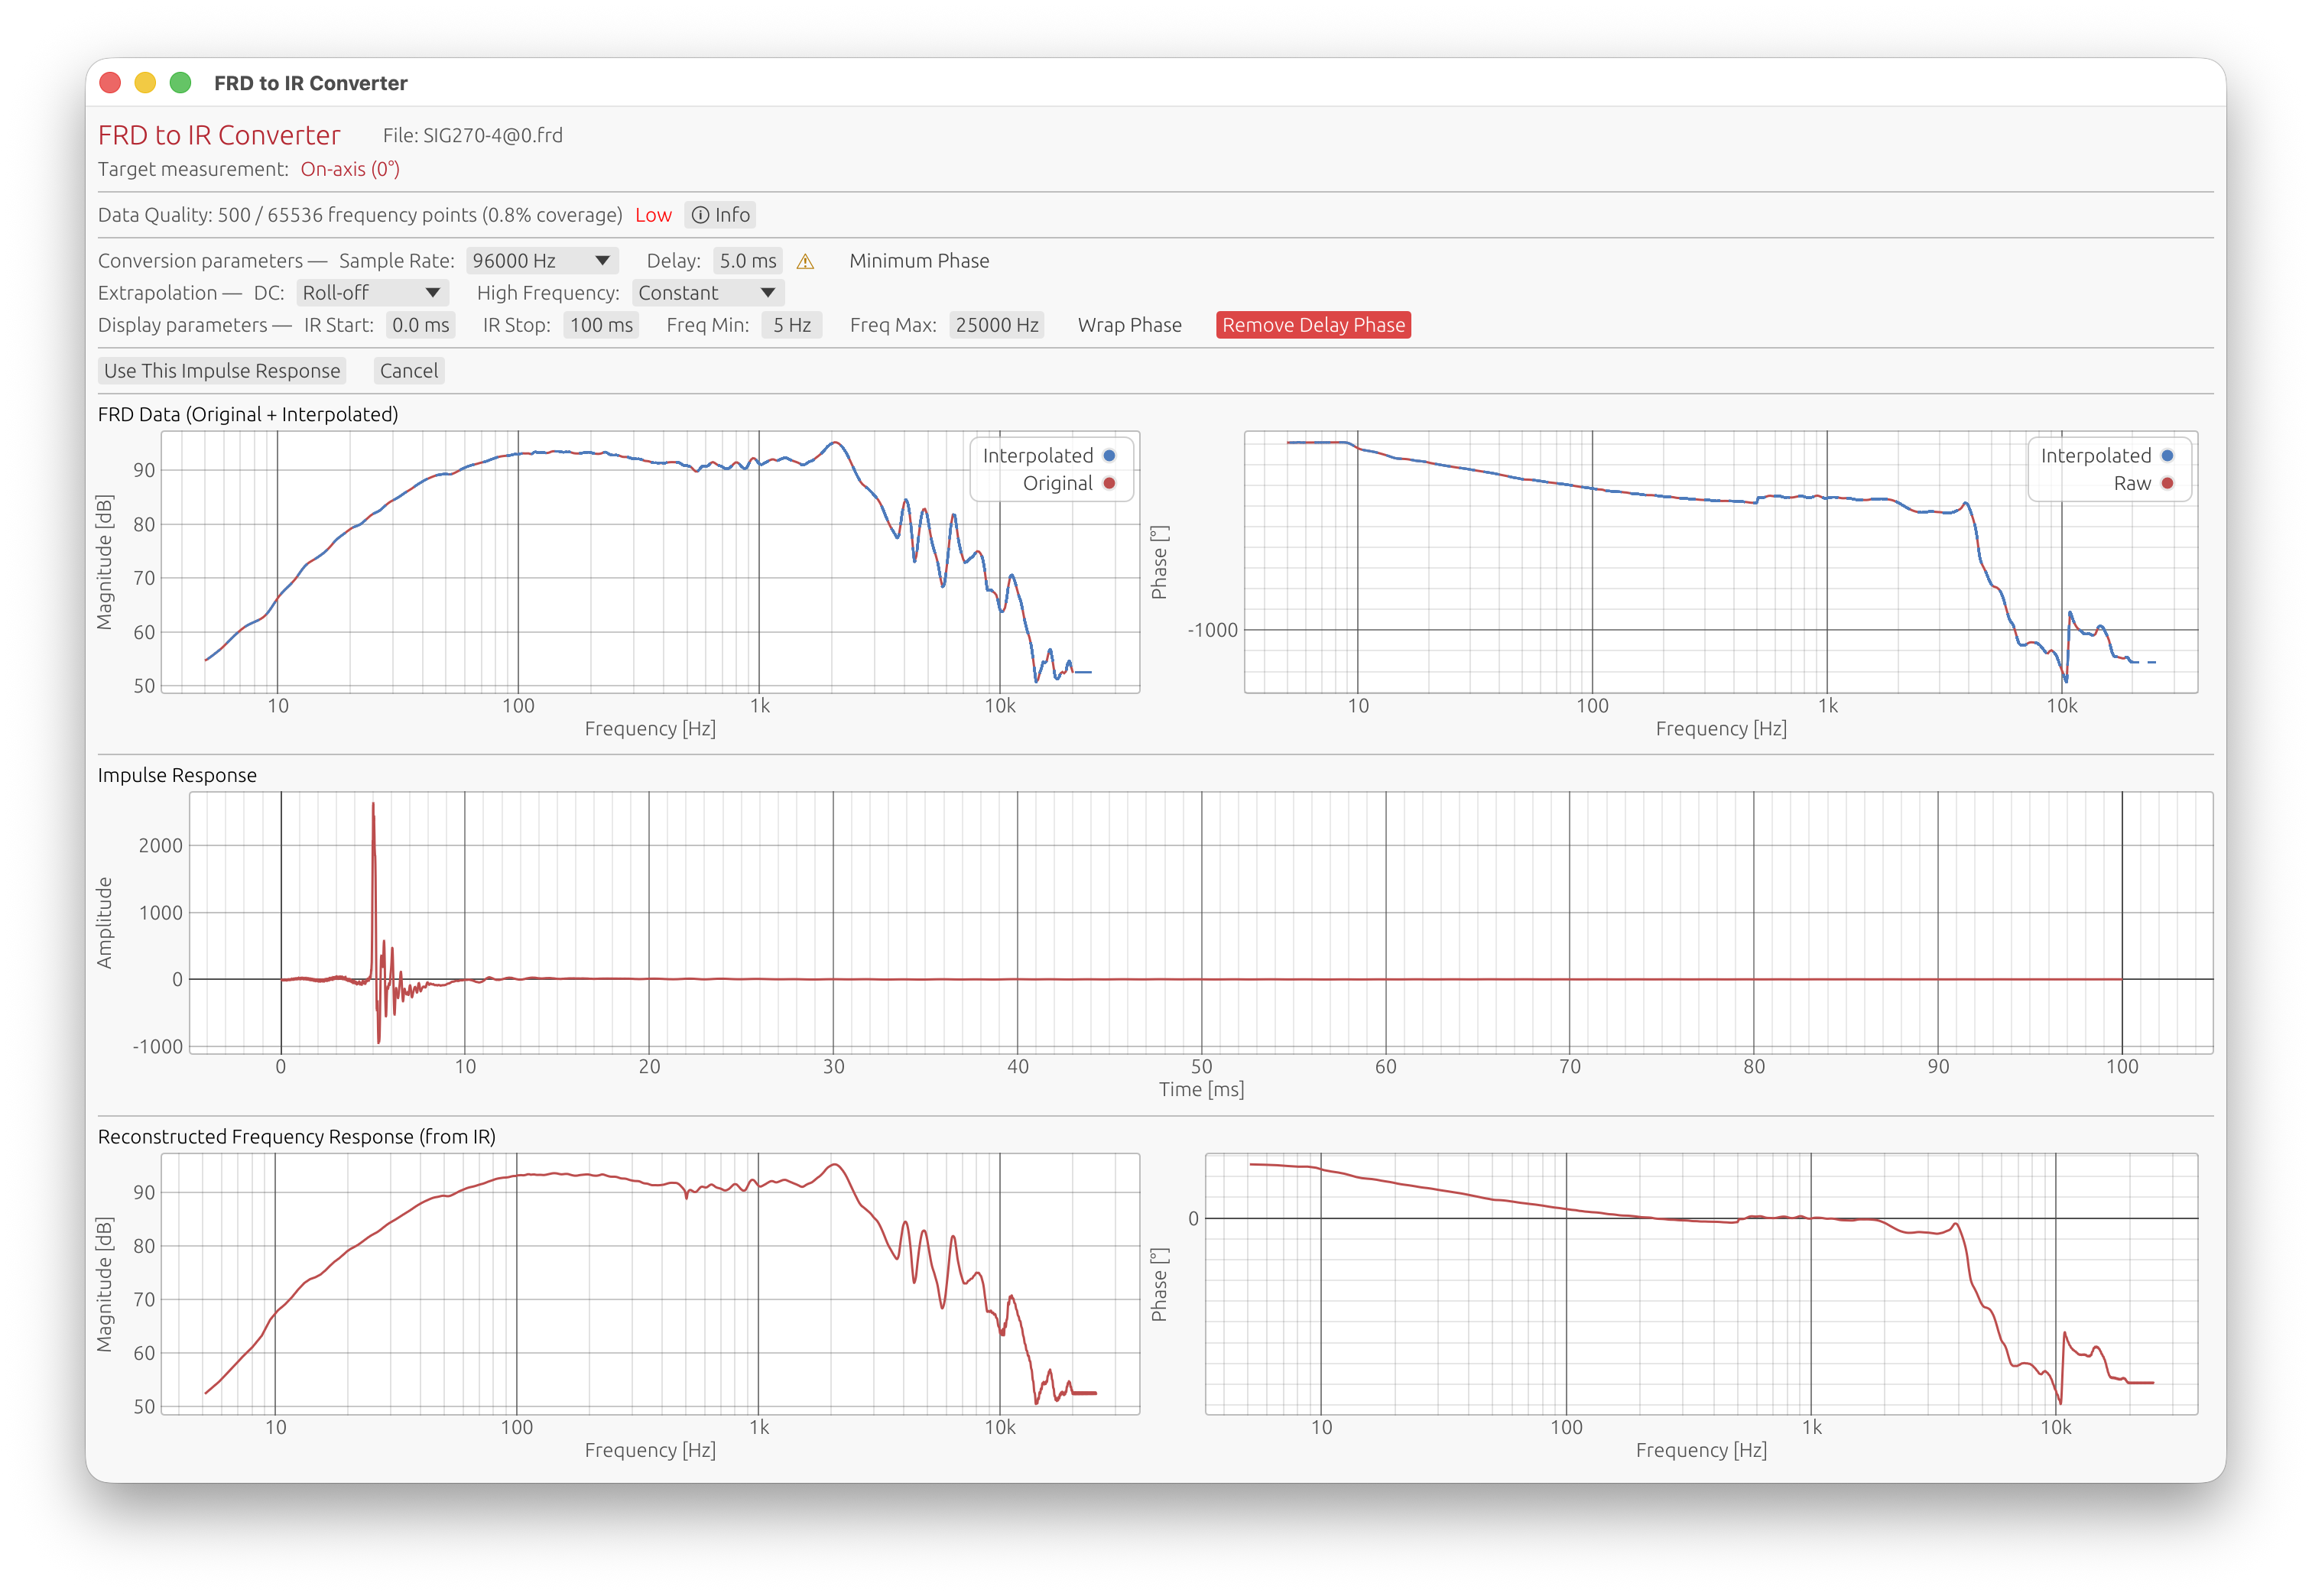
Task: Open the High Frequency Constant dropdown
Action: (707, 293)
